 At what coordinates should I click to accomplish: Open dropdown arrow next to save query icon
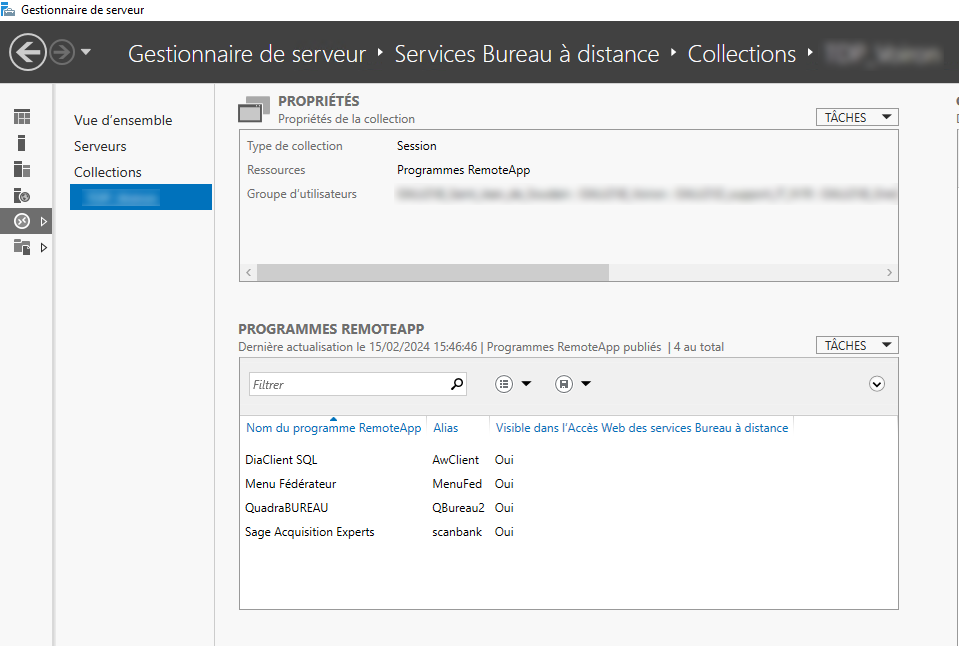pos(586,384)
